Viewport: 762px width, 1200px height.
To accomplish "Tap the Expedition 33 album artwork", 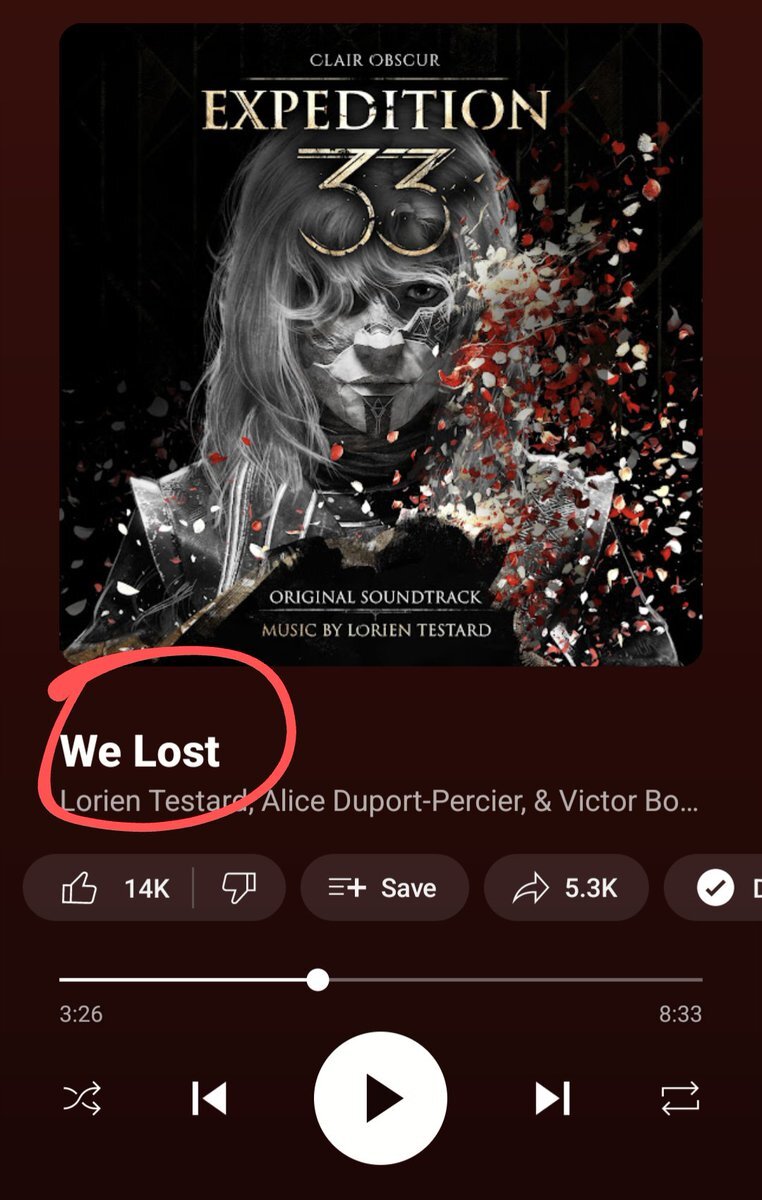I will pos(381,345).
